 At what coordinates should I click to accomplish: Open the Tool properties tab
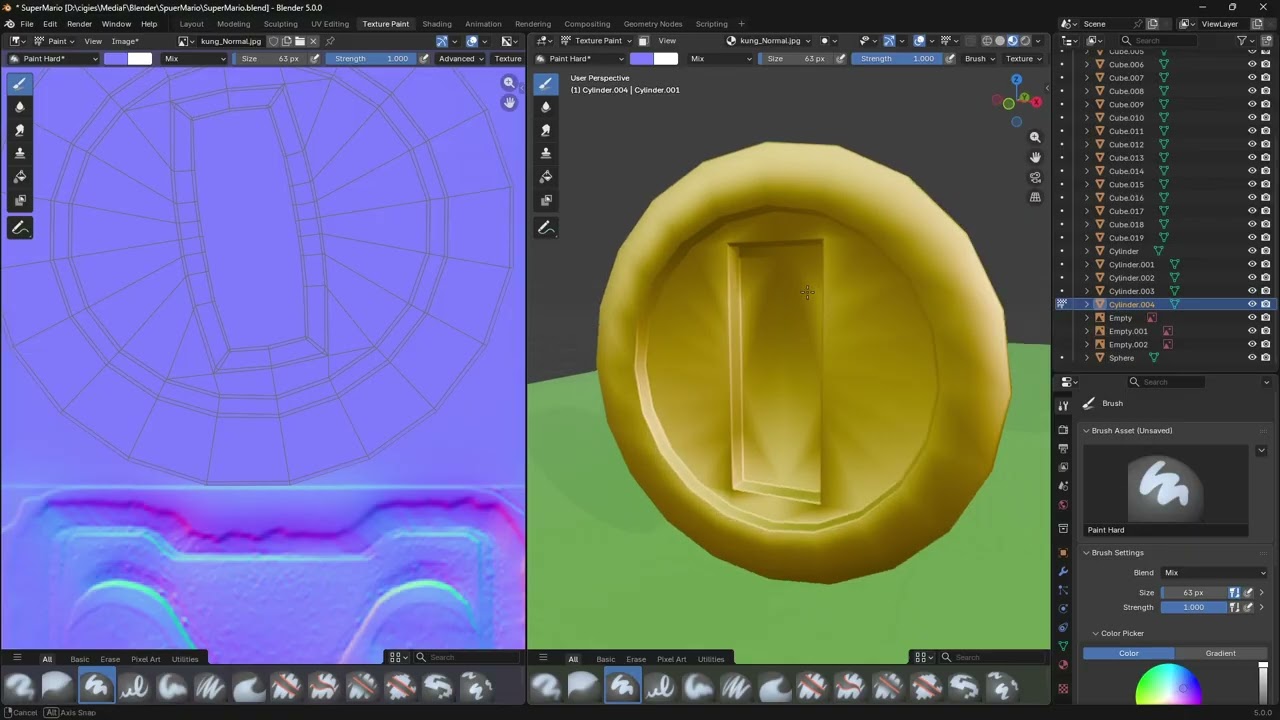(x=1063, y=405)
